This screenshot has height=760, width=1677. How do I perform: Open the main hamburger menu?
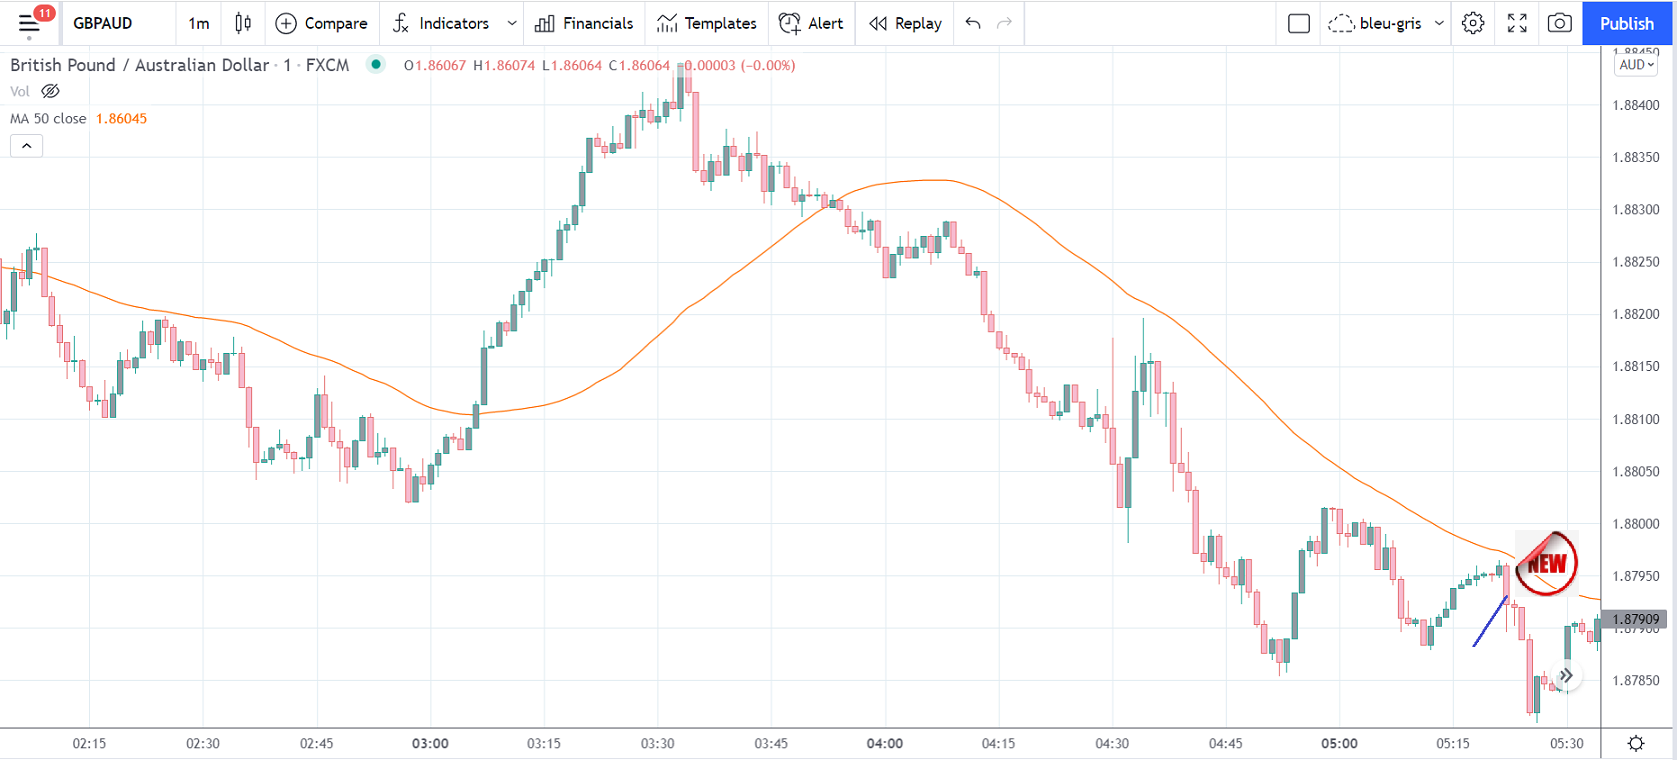click(29, 23)
